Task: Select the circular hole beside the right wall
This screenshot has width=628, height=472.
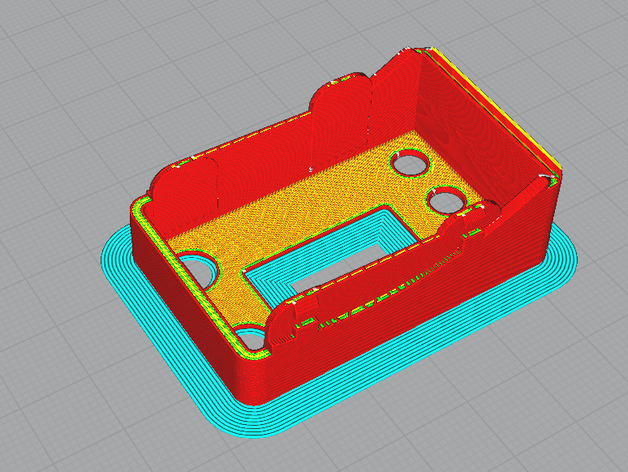Action: pyautogui.click(x=449, y=200)
